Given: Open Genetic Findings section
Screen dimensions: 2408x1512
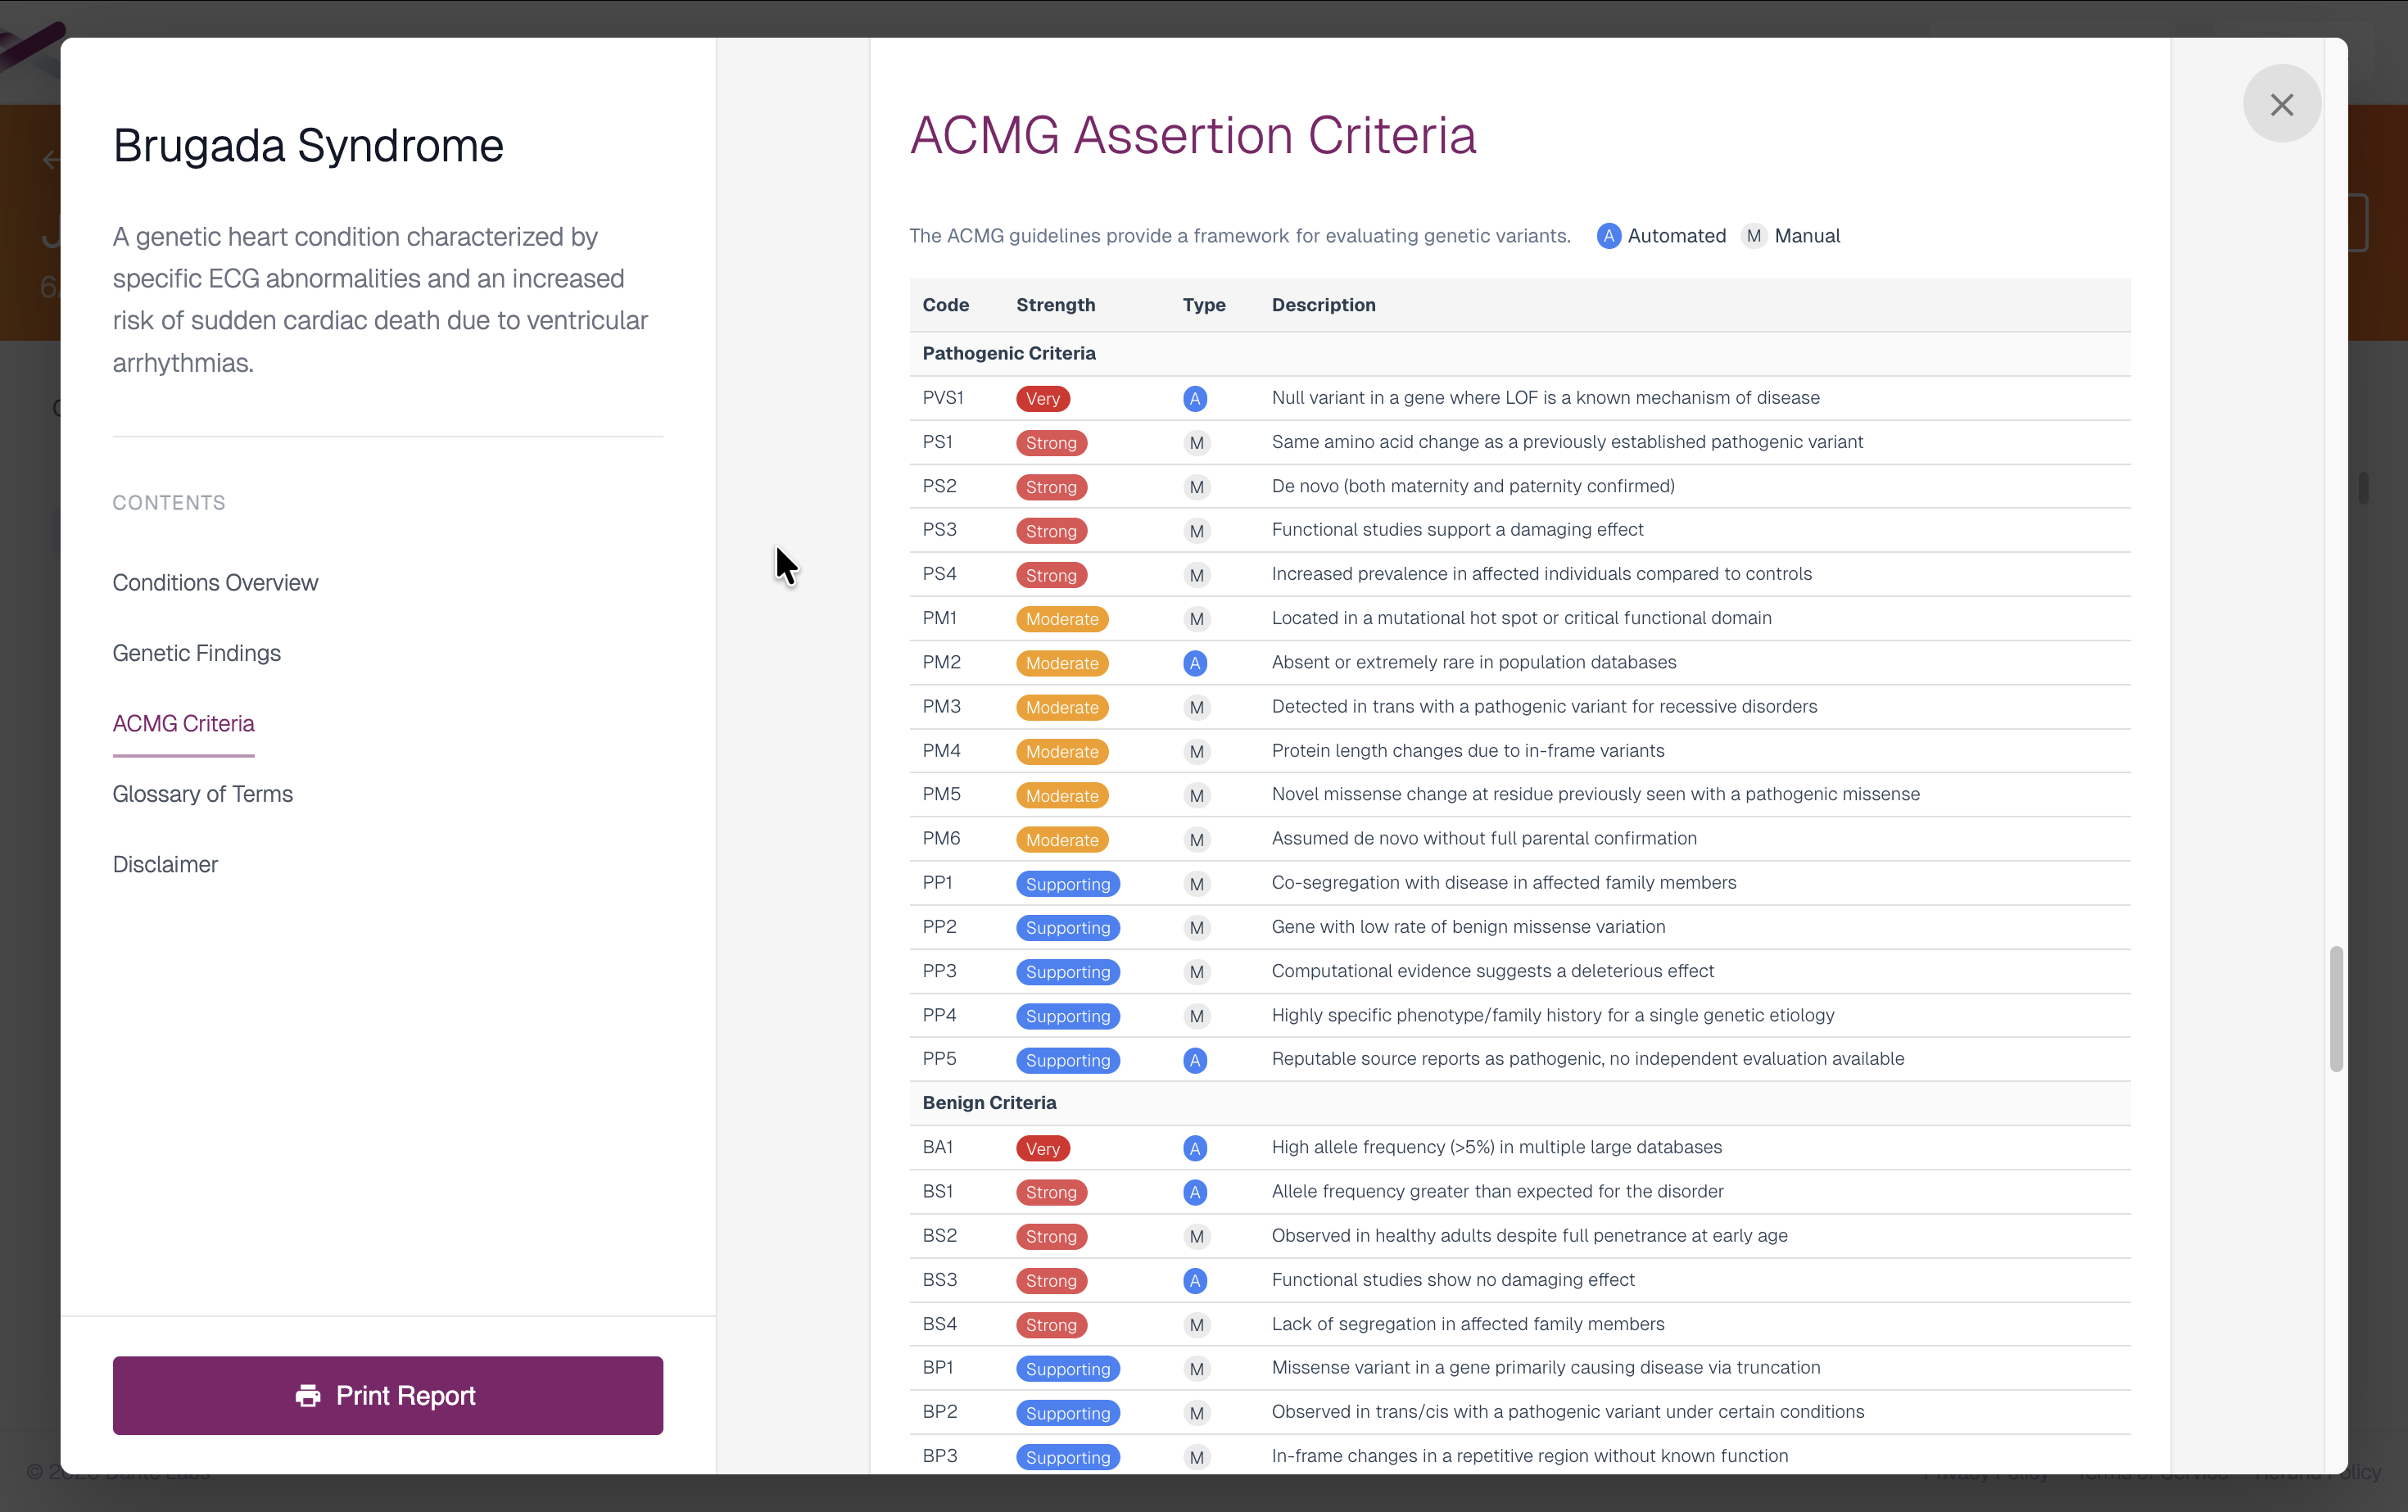Looking at the screenshot, I should pyautogui.click(x=196, y=653).
